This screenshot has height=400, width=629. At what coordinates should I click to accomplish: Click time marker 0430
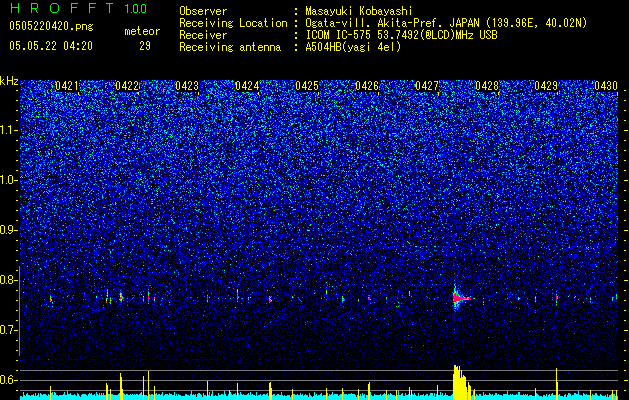click(x=606, y=86)
